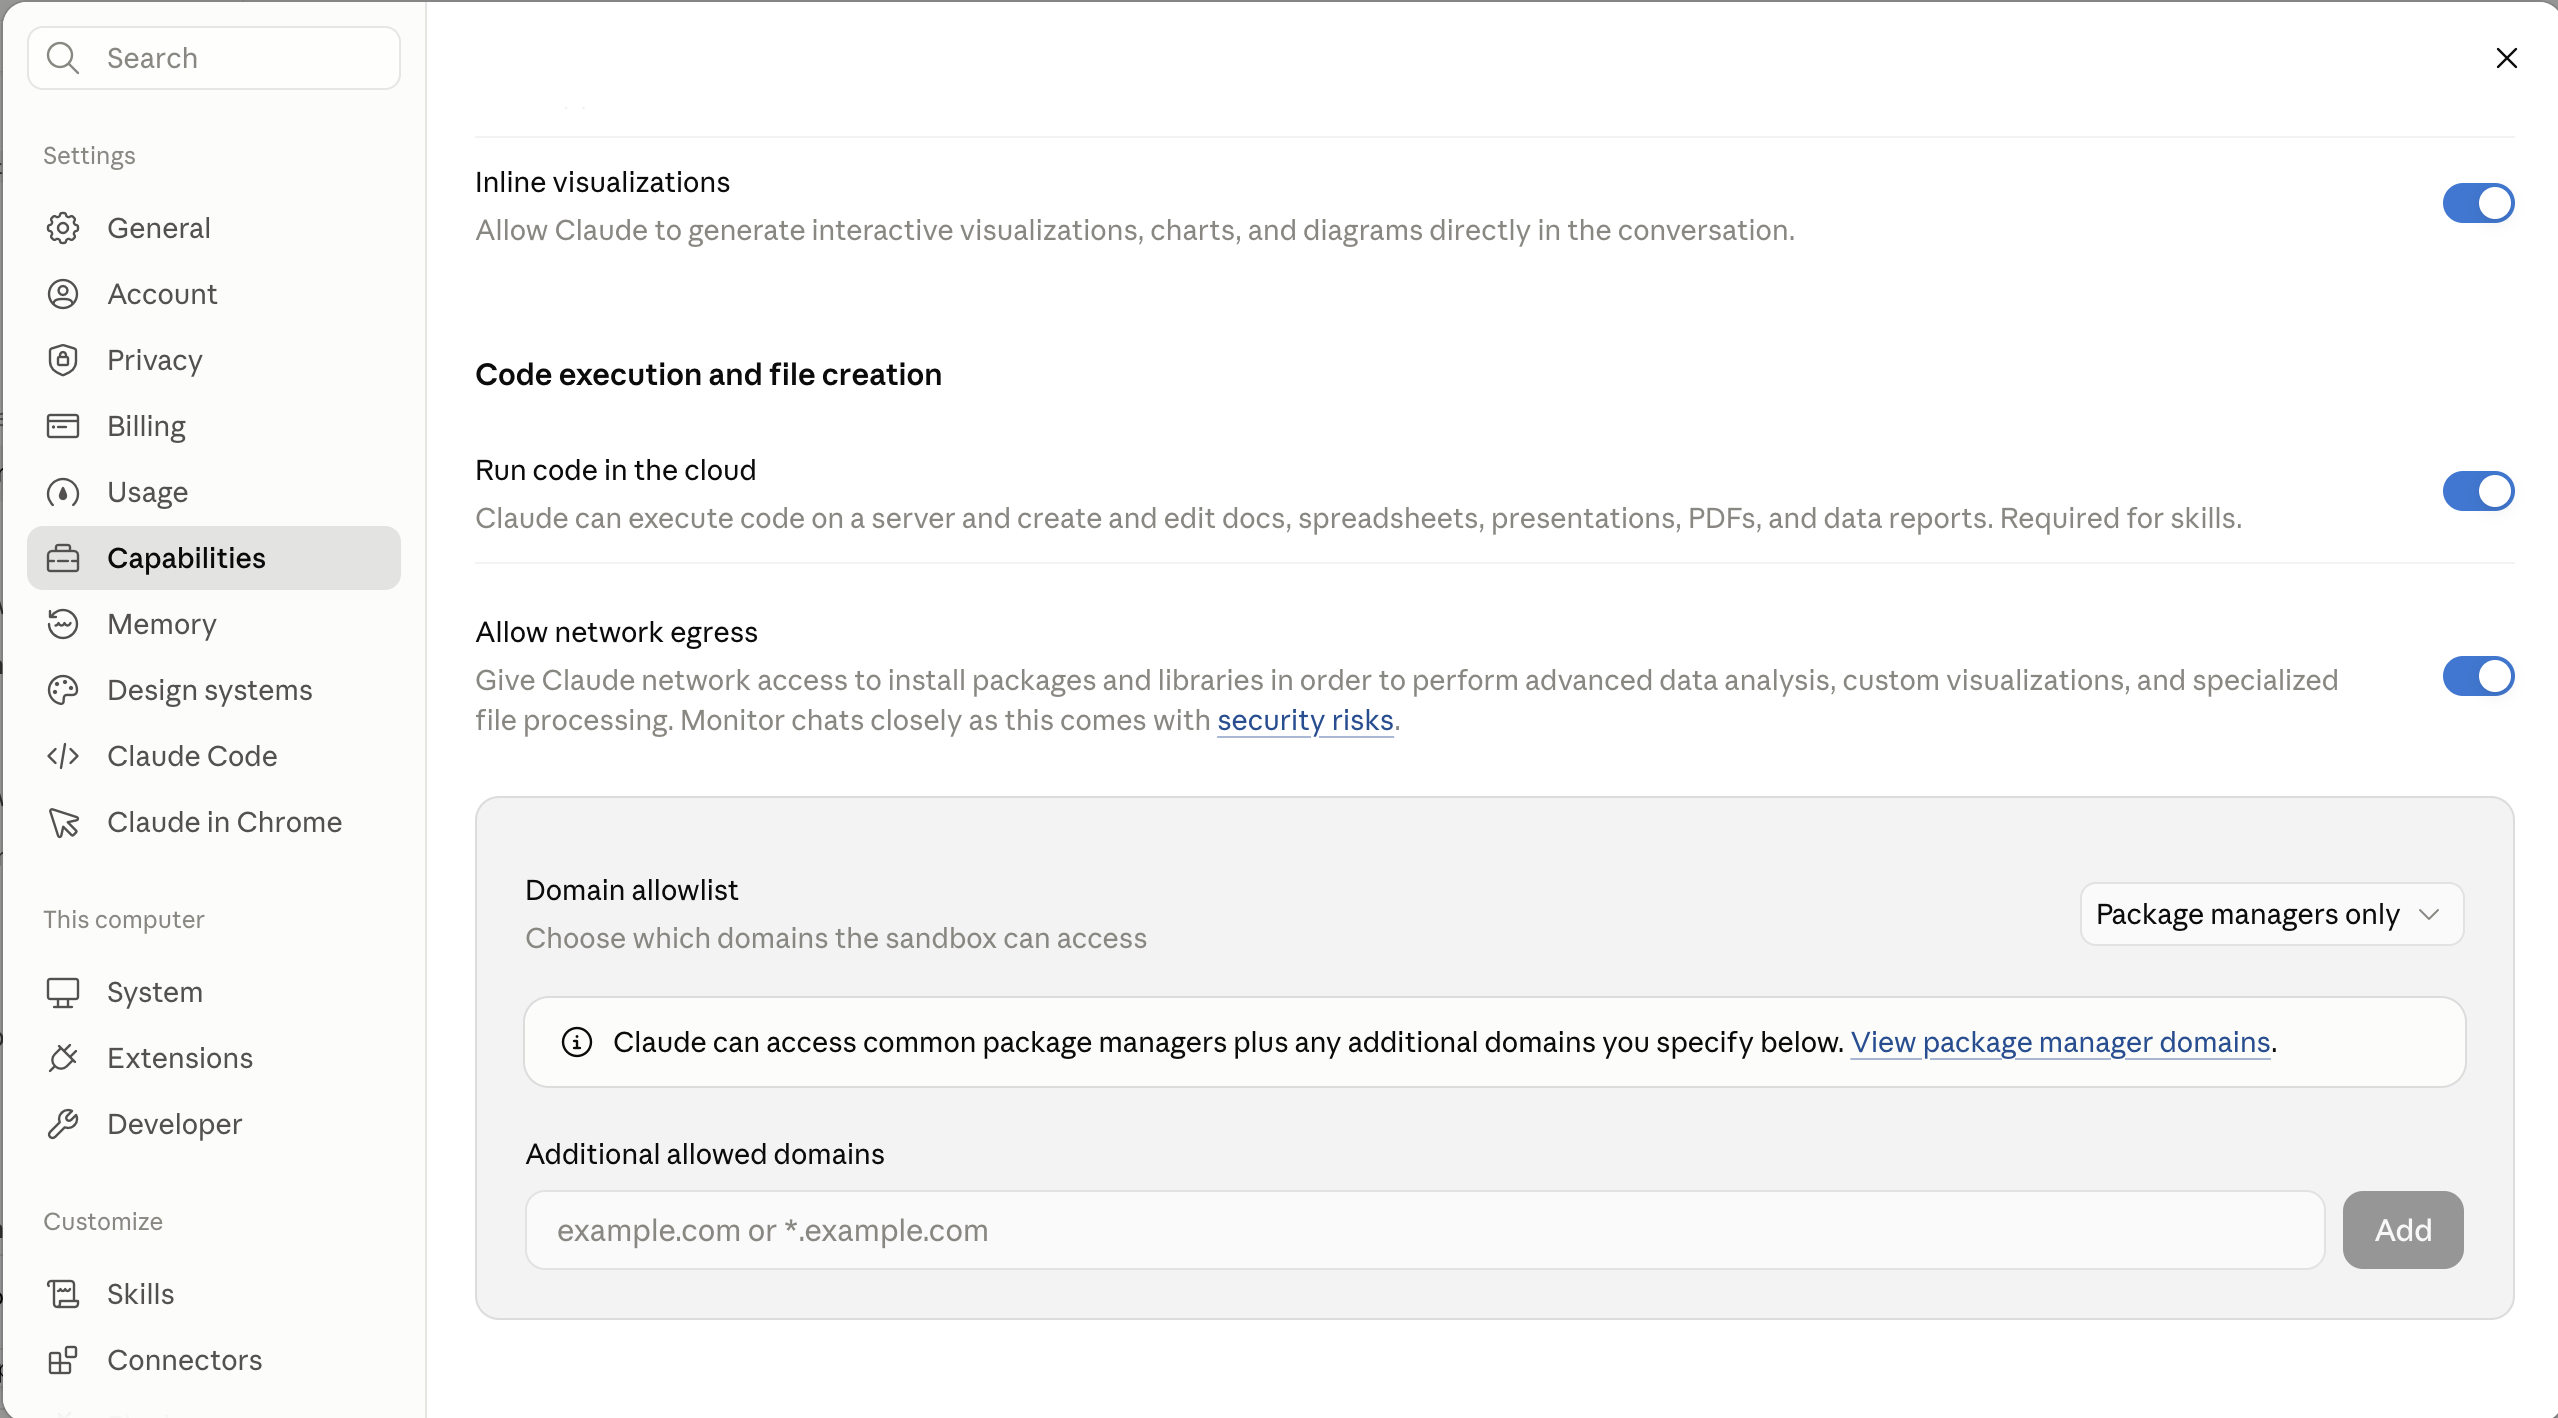Turn off Run code in the cloud
Screen dimensions: 2558x1418
point(2478,491)
